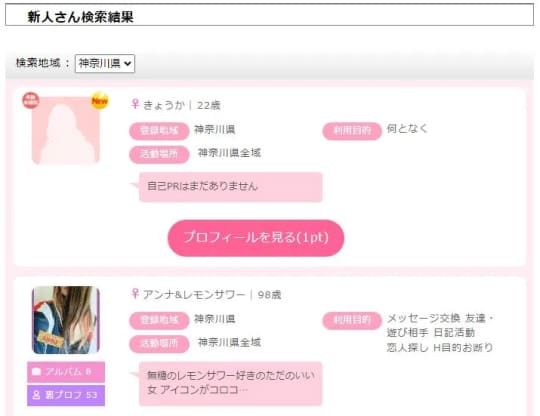
Task: Click the dropdown arrow next to 神奈川県
Action: [x=127, y=63]
